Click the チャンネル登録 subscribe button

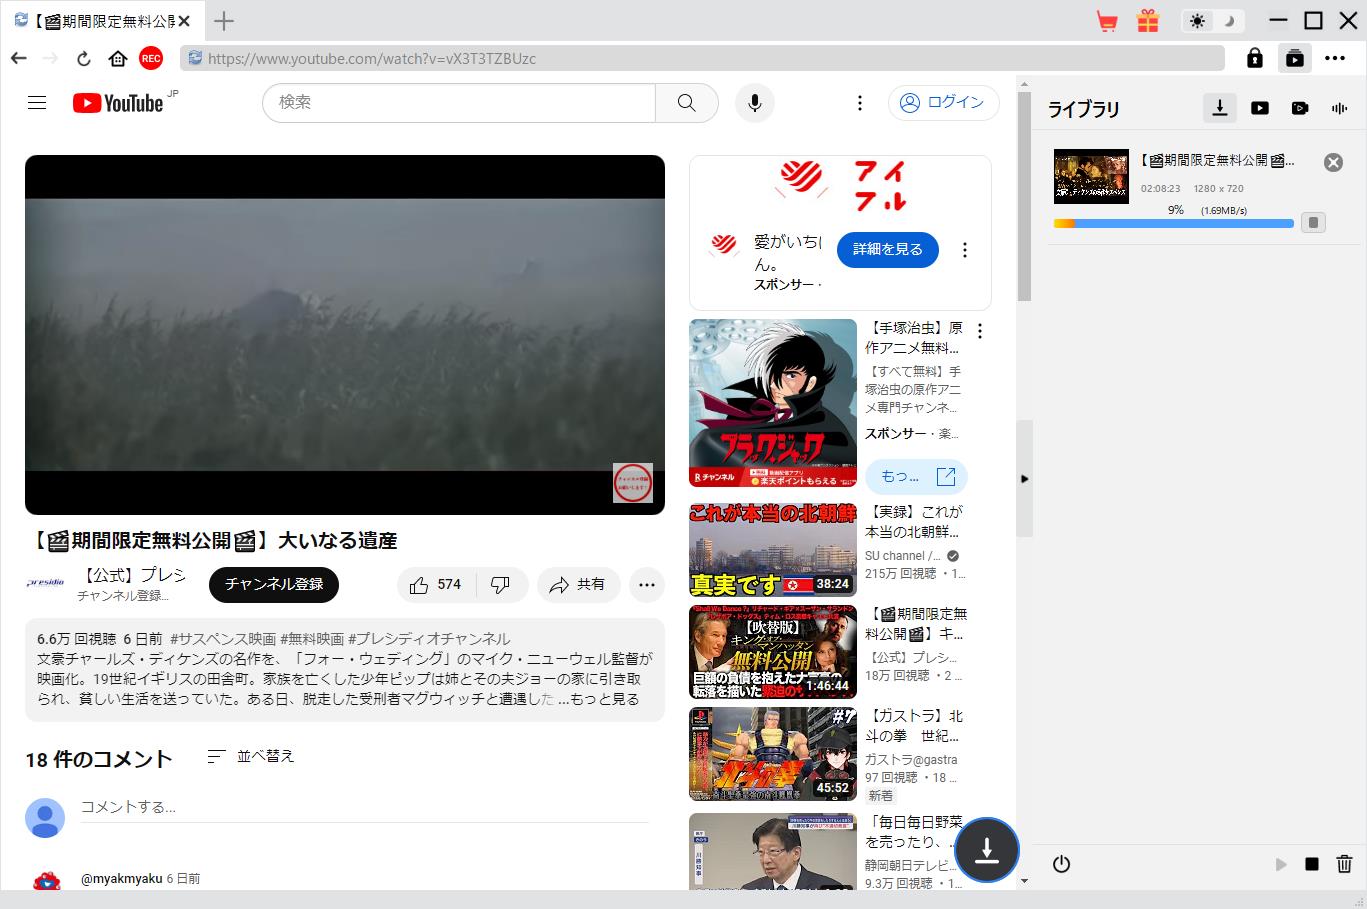tap(274, 585)
